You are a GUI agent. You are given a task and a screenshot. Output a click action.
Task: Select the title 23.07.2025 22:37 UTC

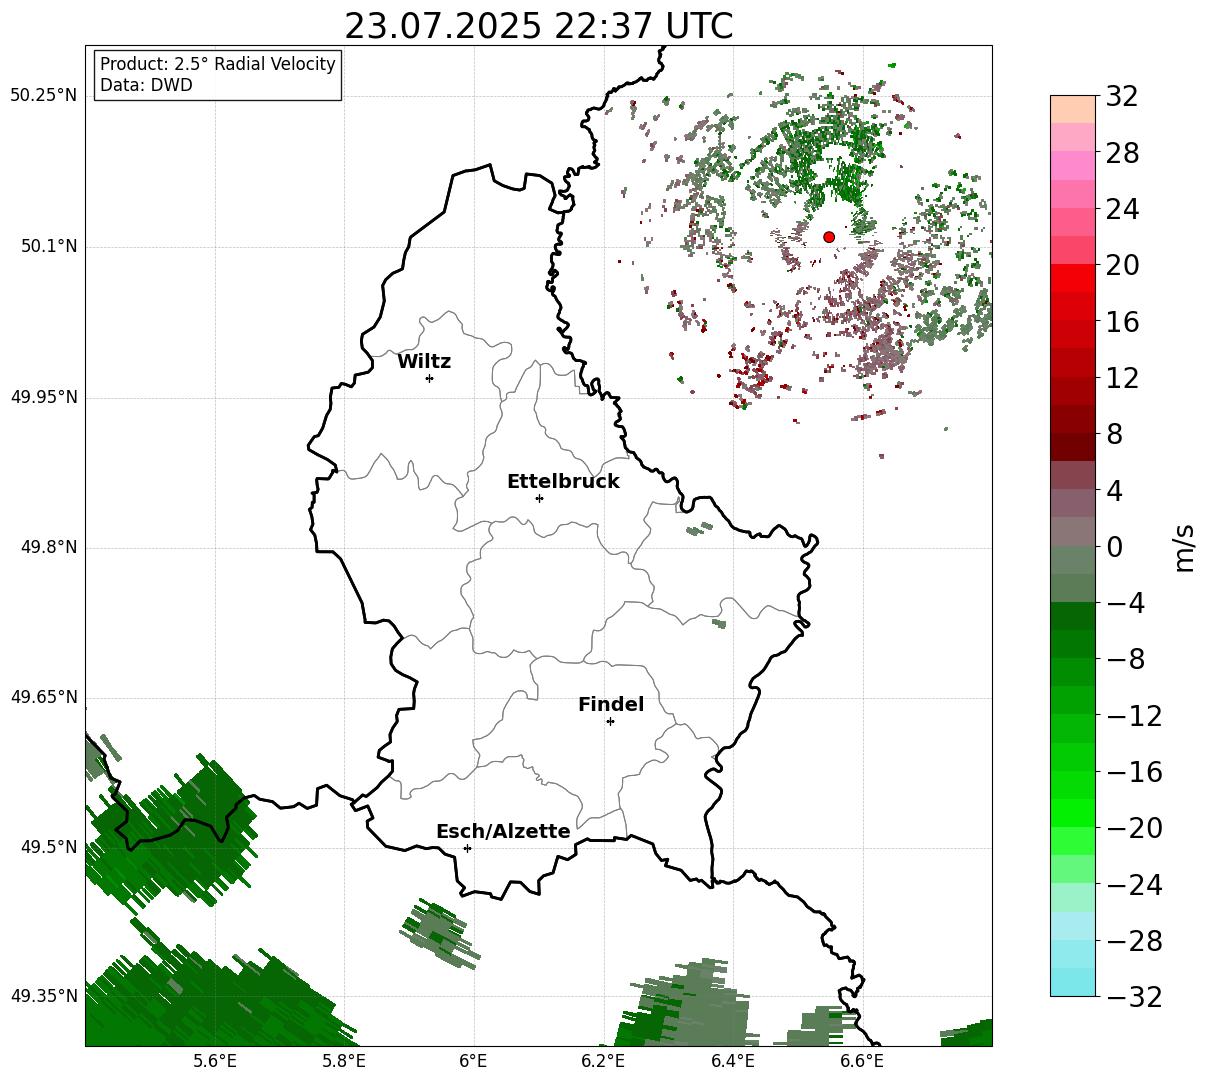pyautogui.click(x=538, y=26)
